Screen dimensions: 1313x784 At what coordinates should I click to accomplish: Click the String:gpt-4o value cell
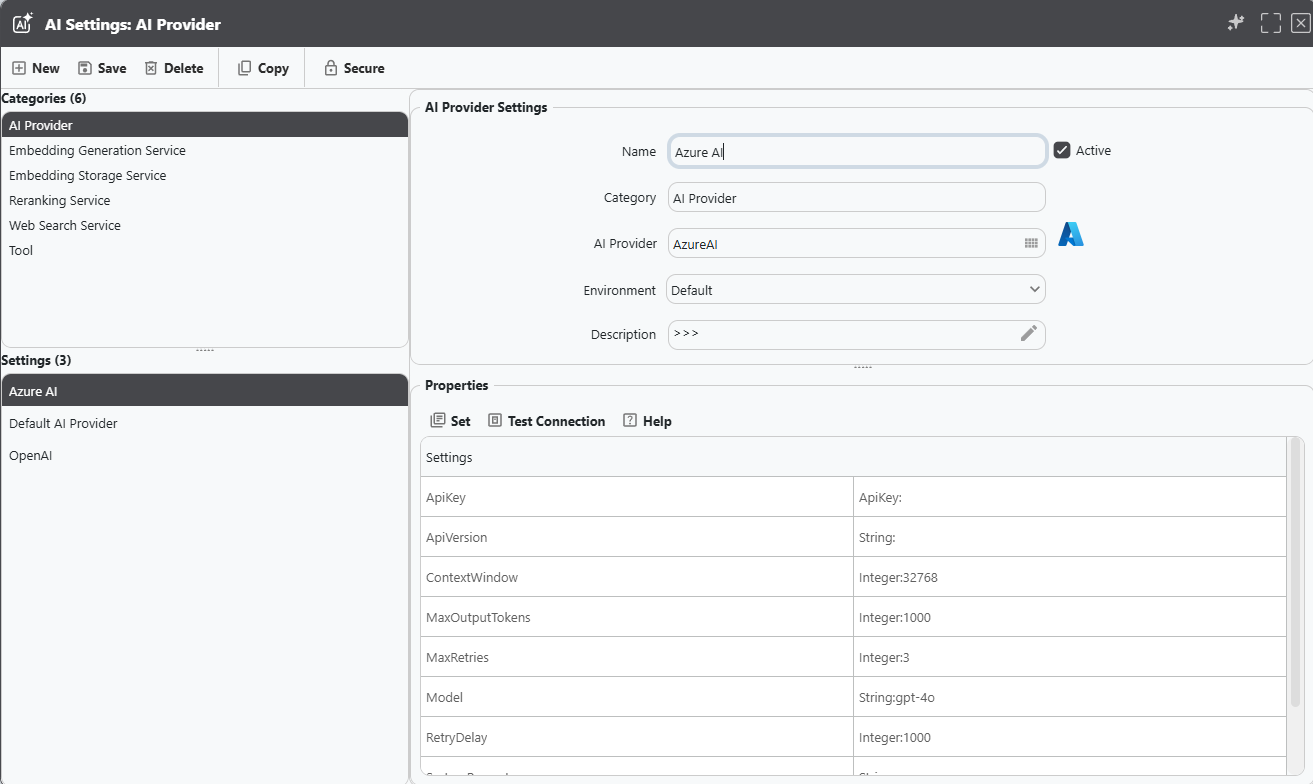(1070, 697)
